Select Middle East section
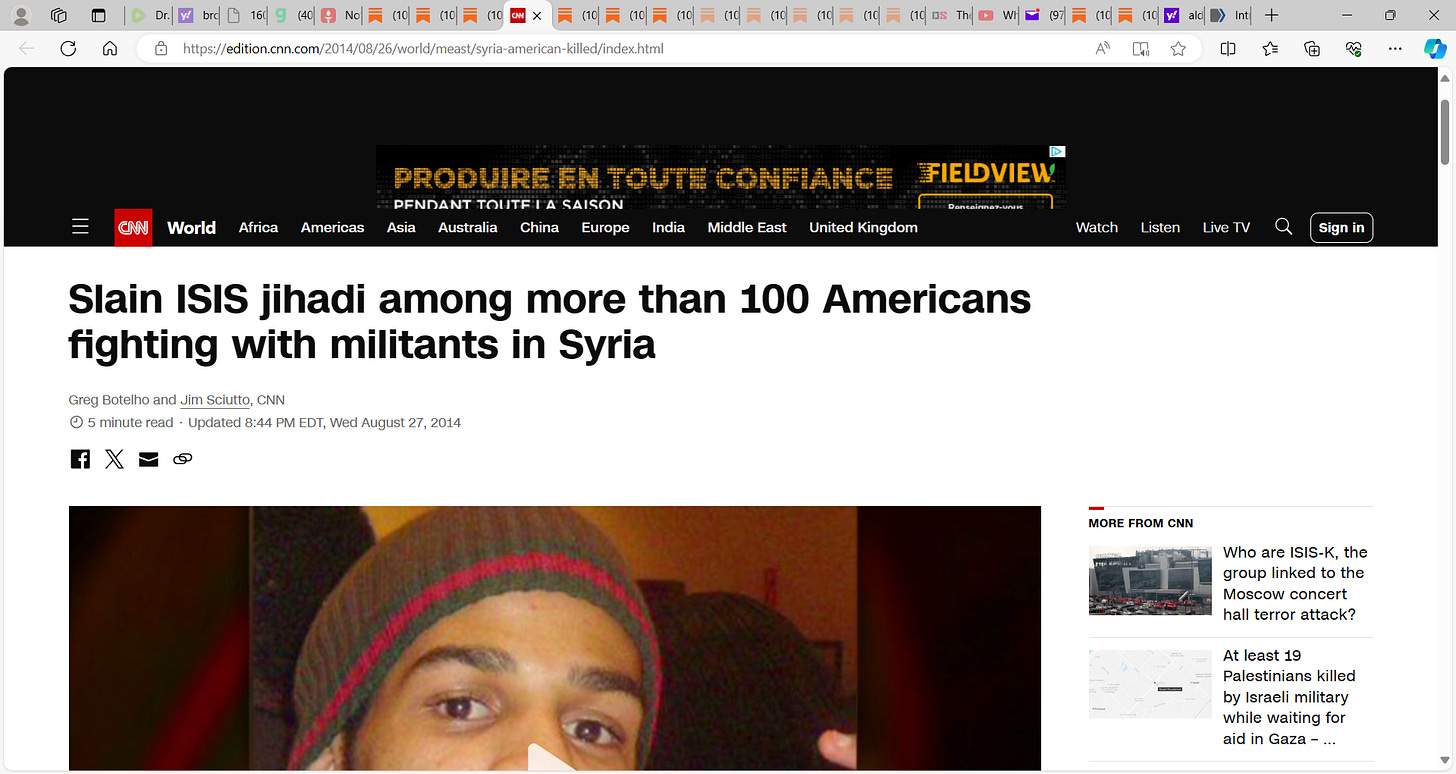Image resolution: width=1456 pixels, height=774 pixels. tap(747, 227)
